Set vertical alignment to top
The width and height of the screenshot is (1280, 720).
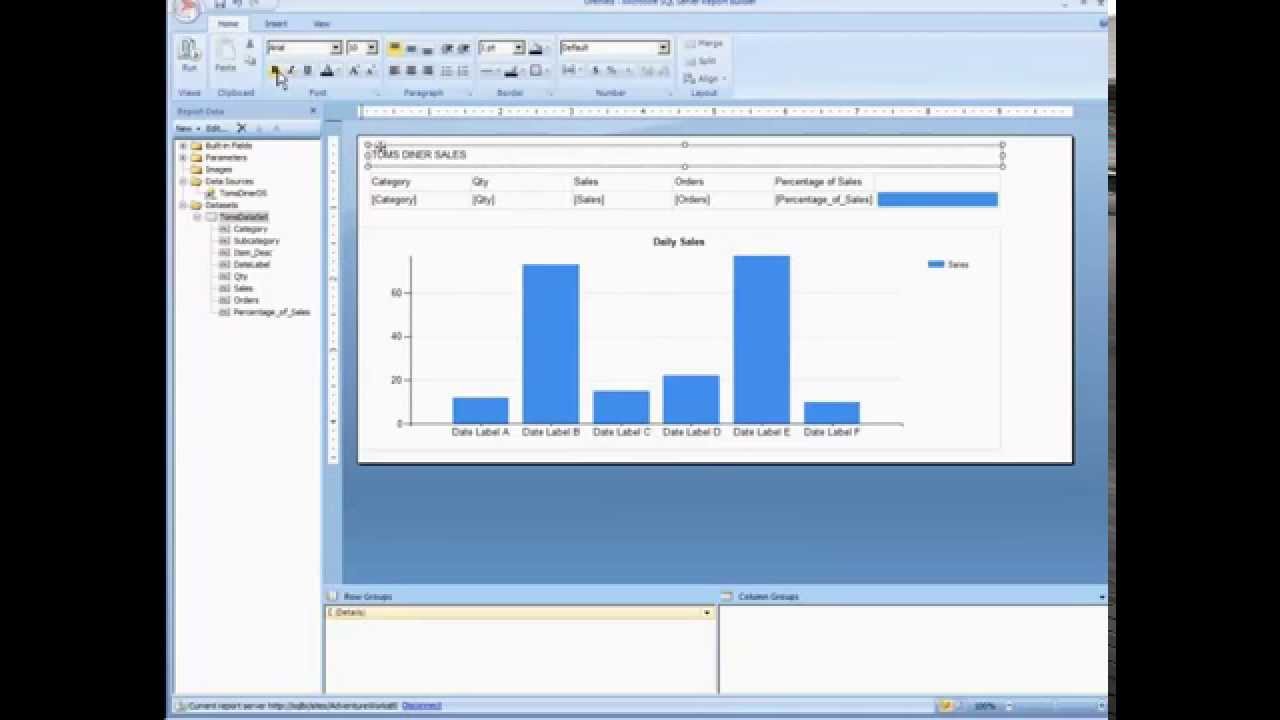[x=394, y=48]
